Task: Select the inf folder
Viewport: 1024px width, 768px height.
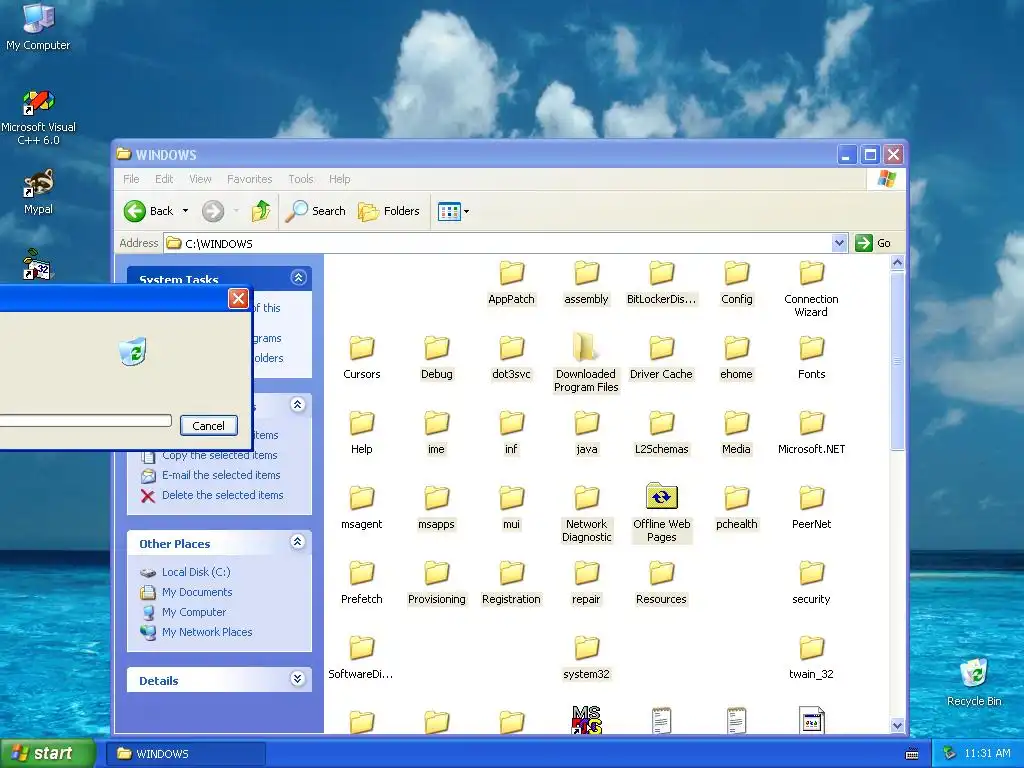Action: coord(511,433)
